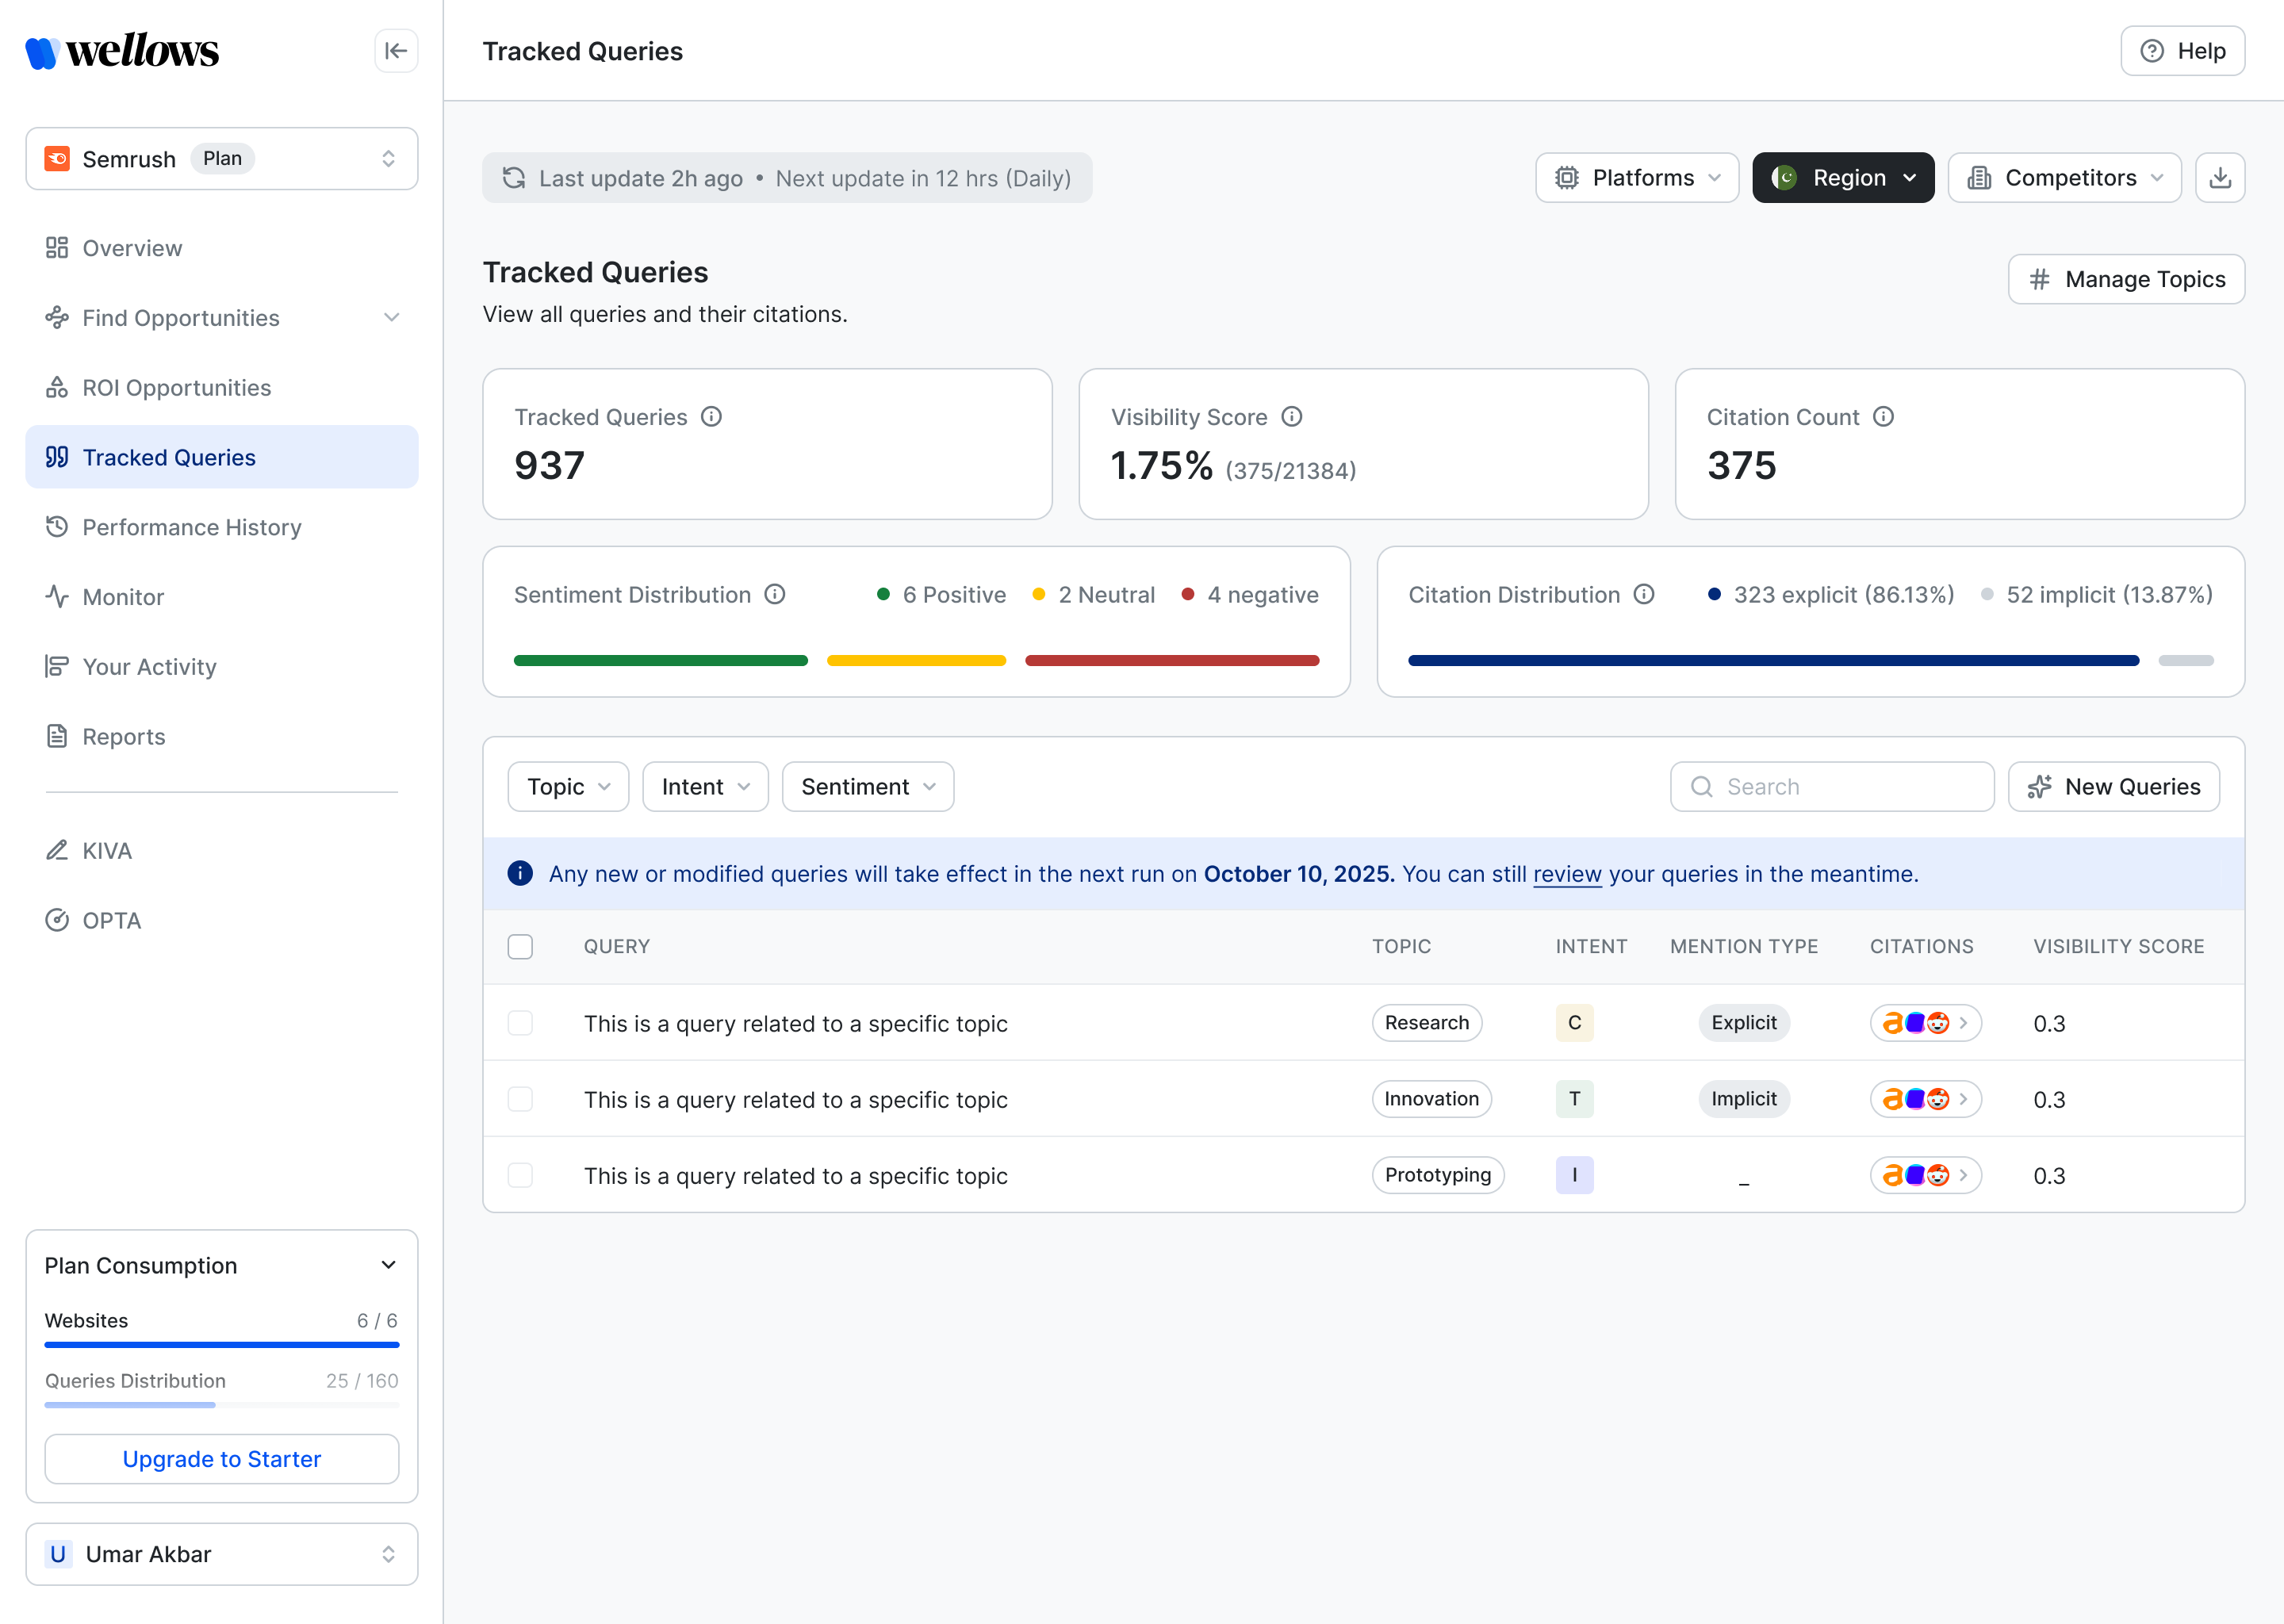Follow the review link in the notice
This screenshot has width=2284, height=1624.
tap(1567, 874)
